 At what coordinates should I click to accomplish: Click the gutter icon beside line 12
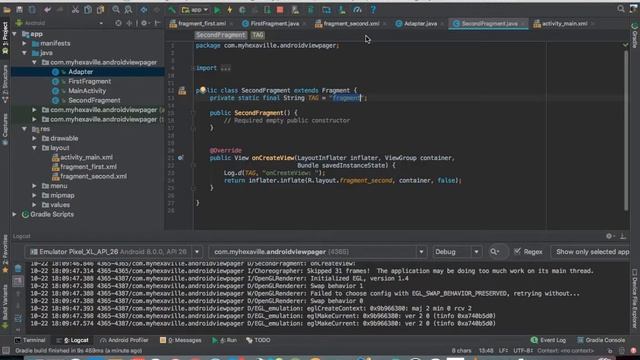click(x=182, y=91)
